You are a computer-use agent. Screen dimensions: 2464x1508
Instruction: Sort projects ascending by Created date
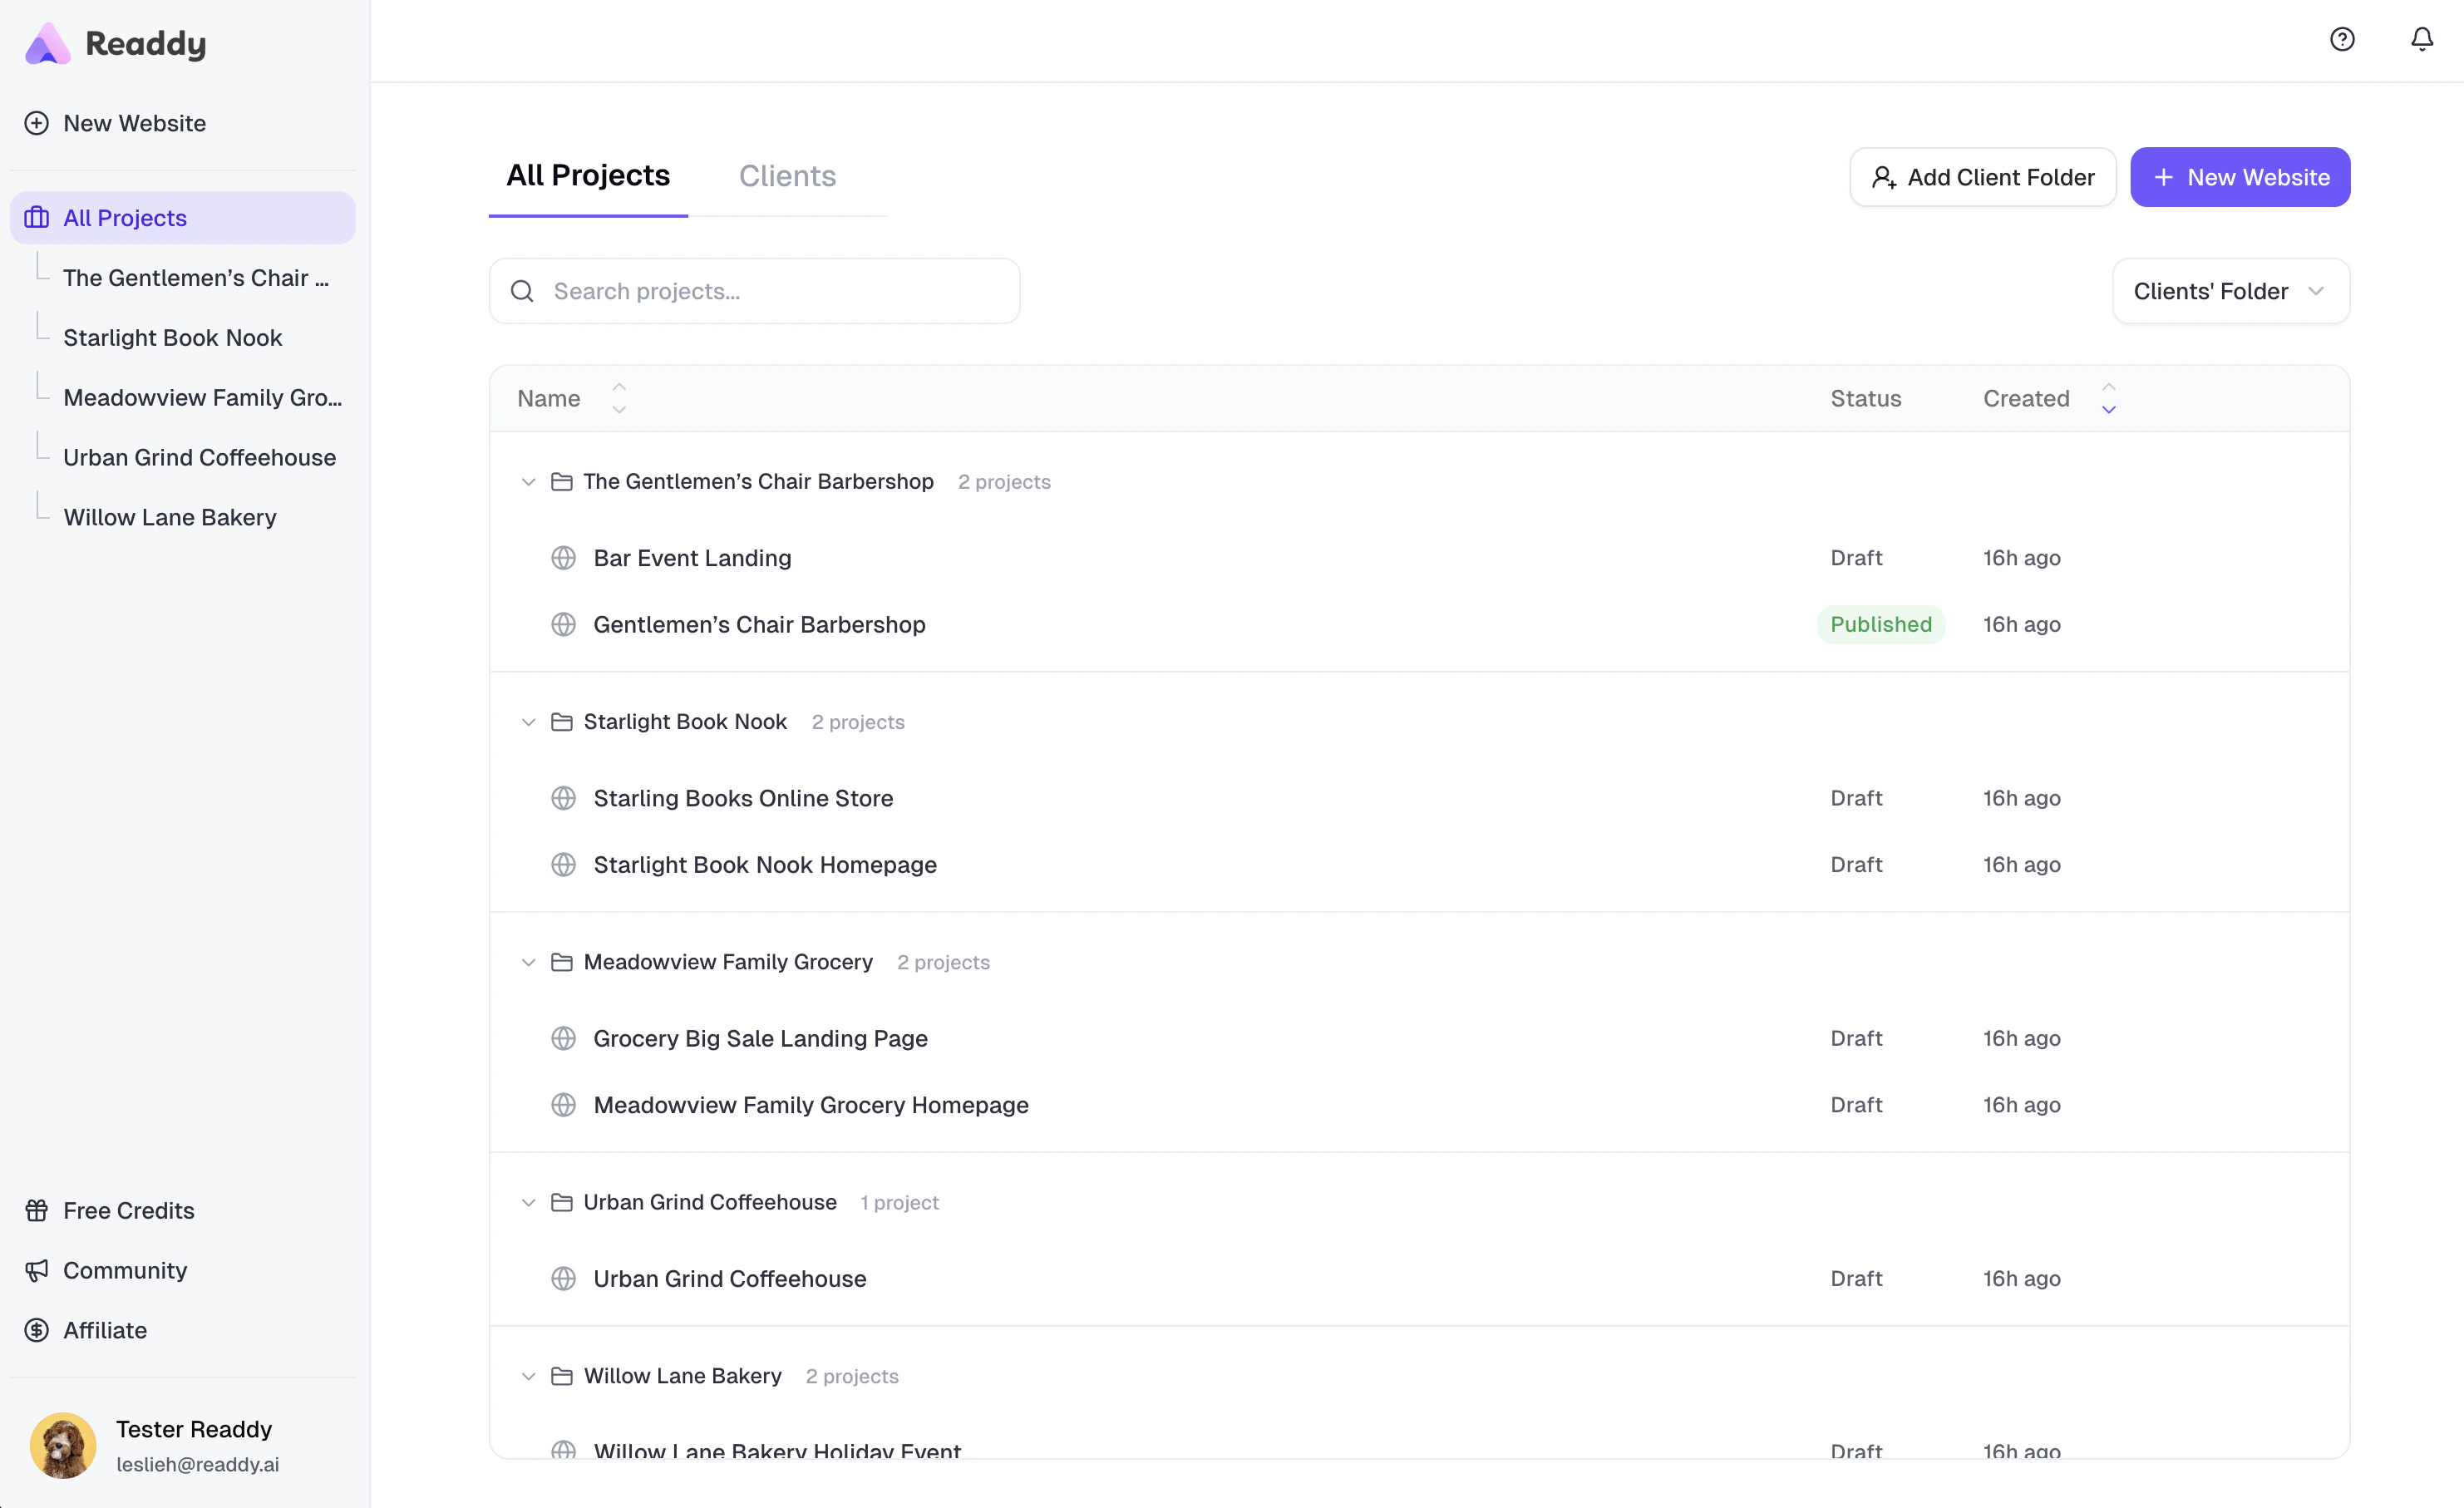(2108, 386)
